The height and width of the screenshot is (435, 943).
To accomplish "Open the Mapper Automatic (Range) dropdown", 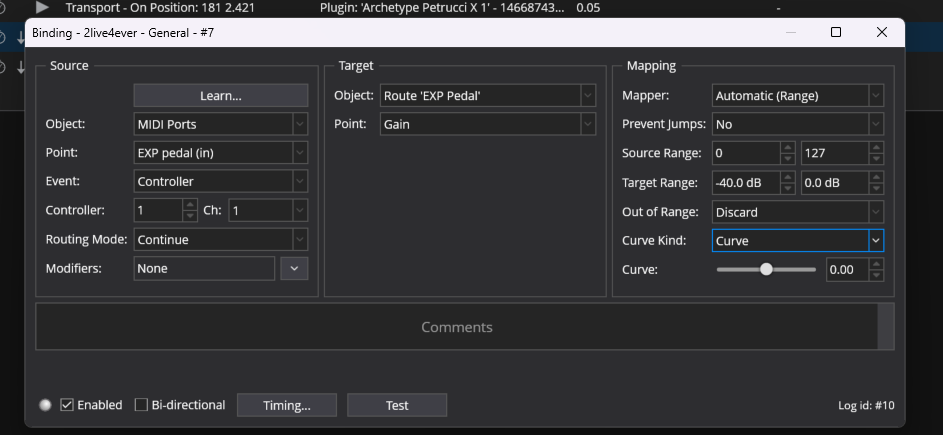I will [797, 96].
